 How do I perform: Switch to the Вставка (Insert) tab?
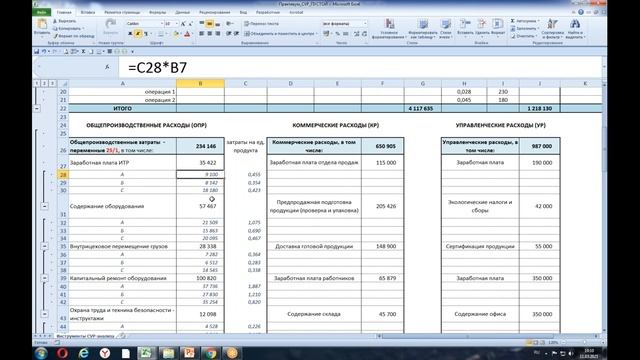click(x=88, y=12)
